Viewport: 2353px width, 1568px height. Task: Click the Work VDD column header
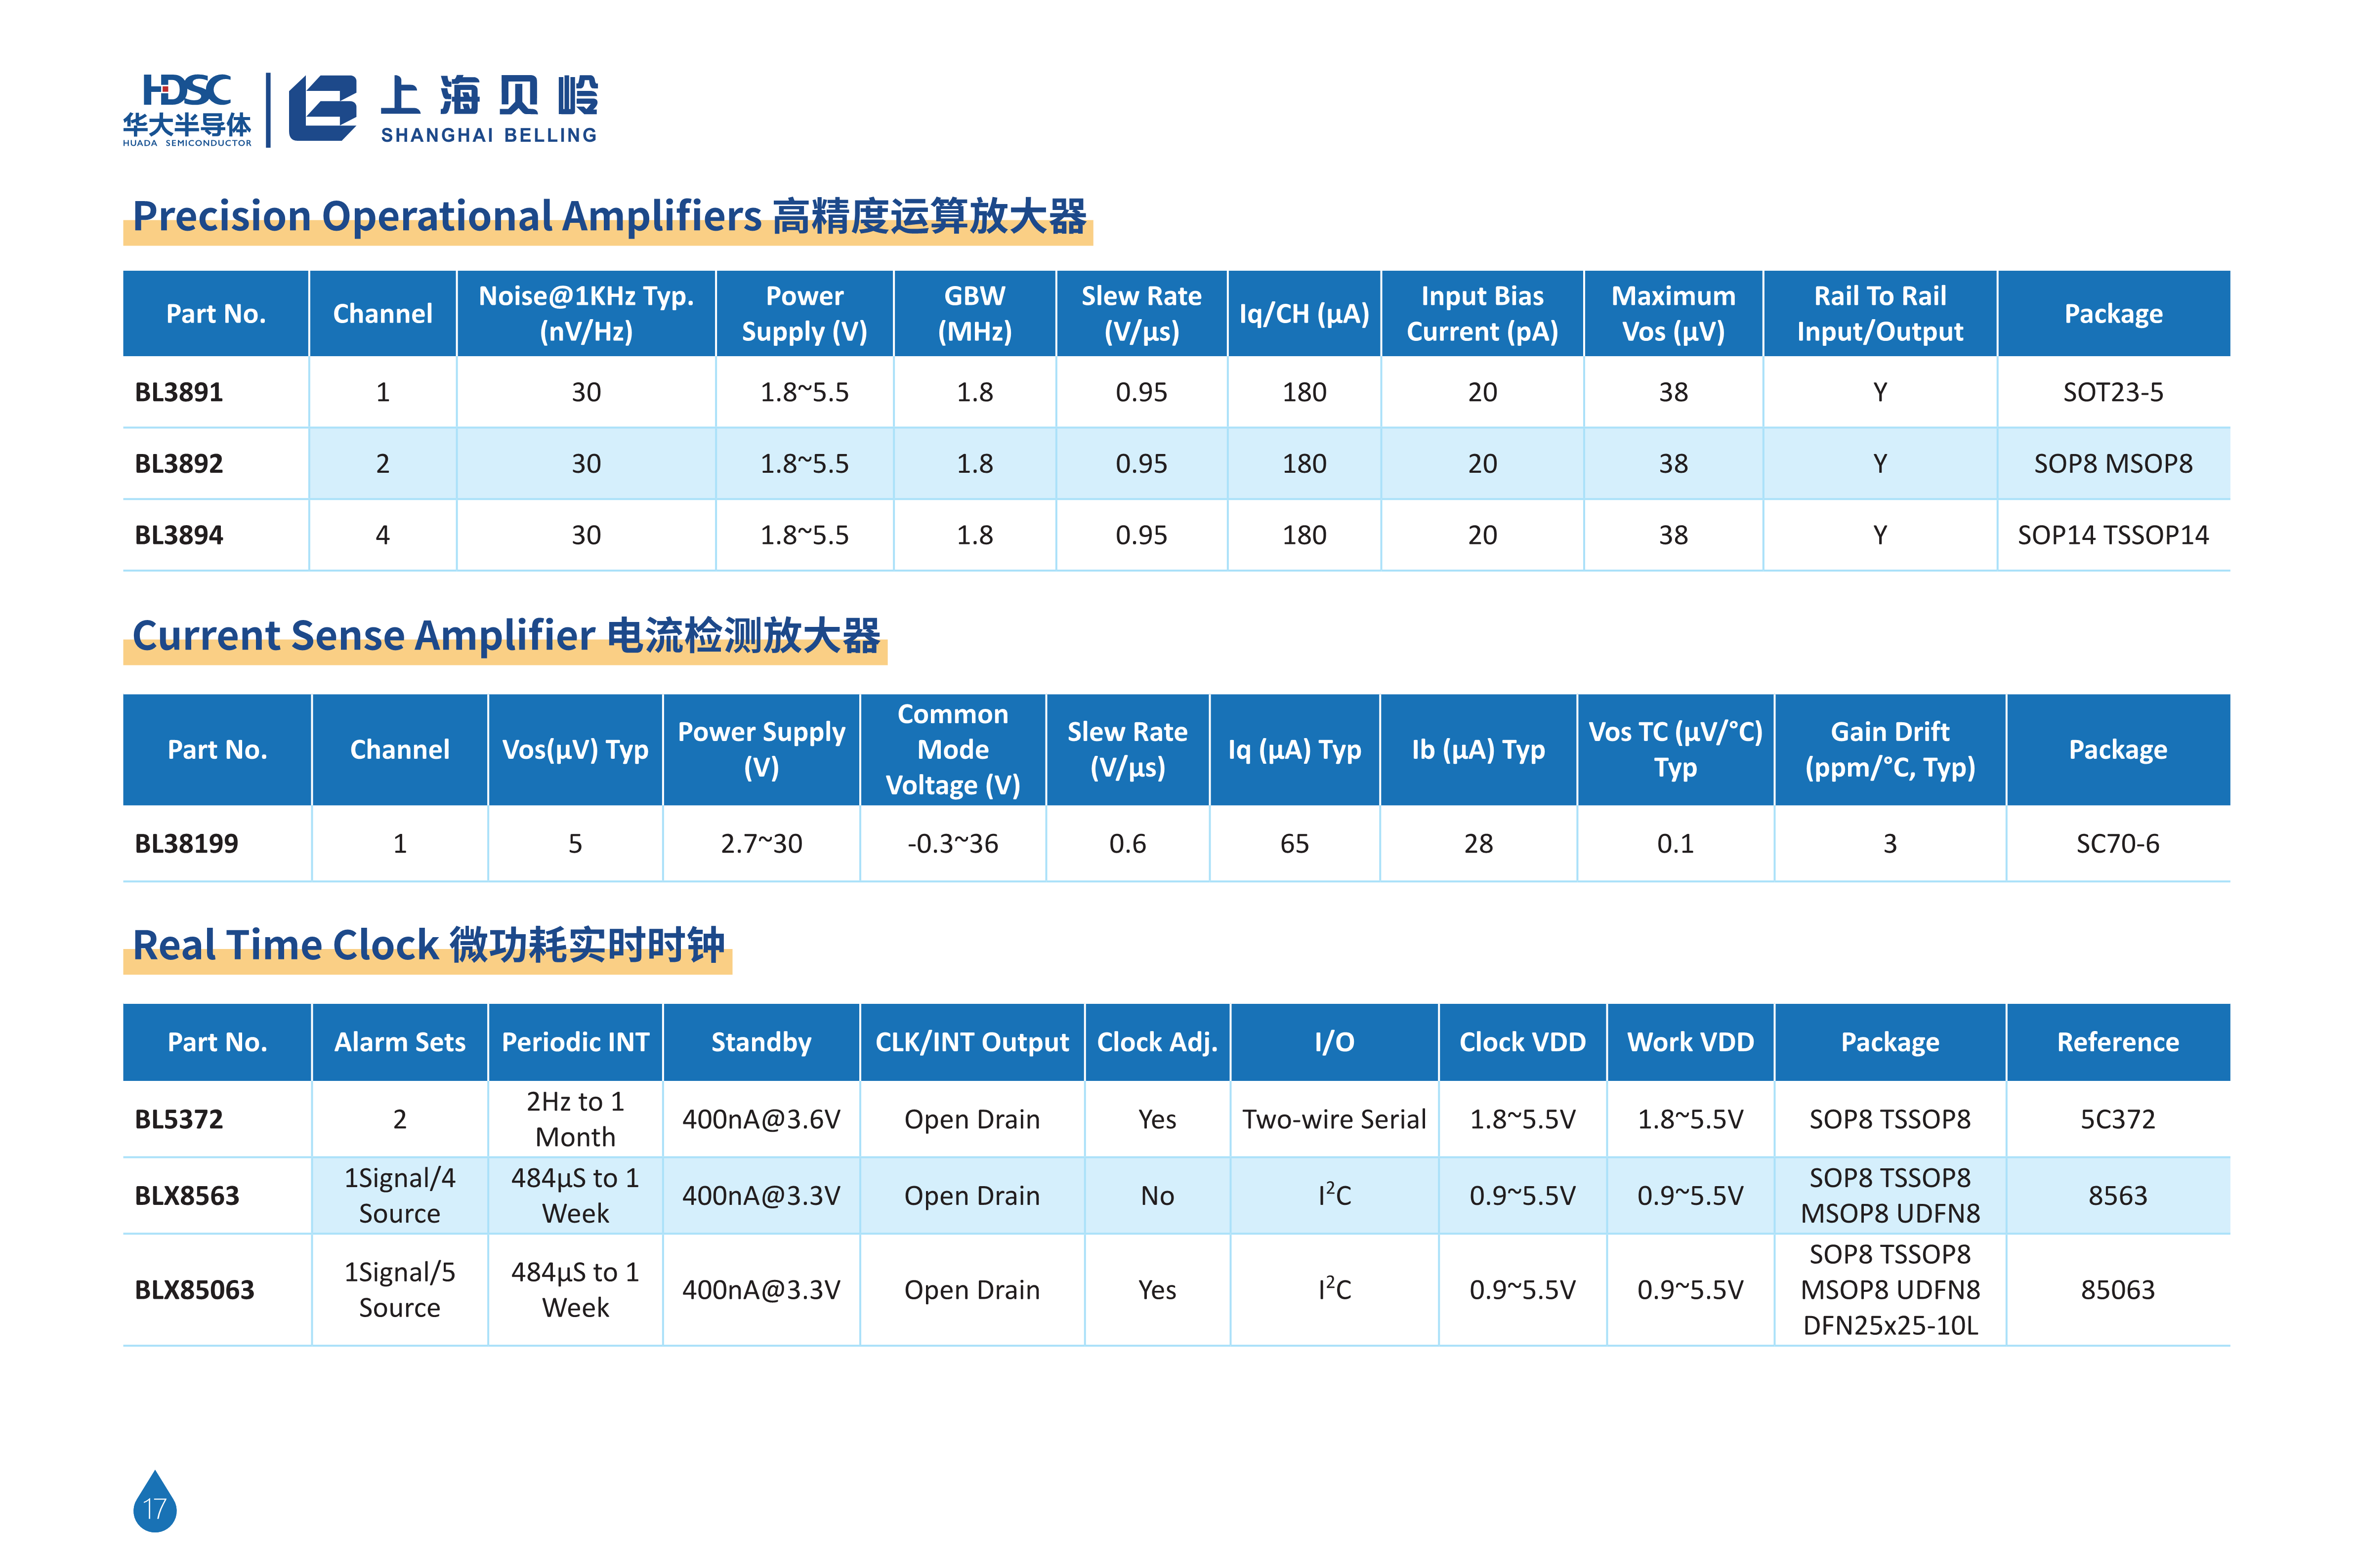point(1690,1042)
